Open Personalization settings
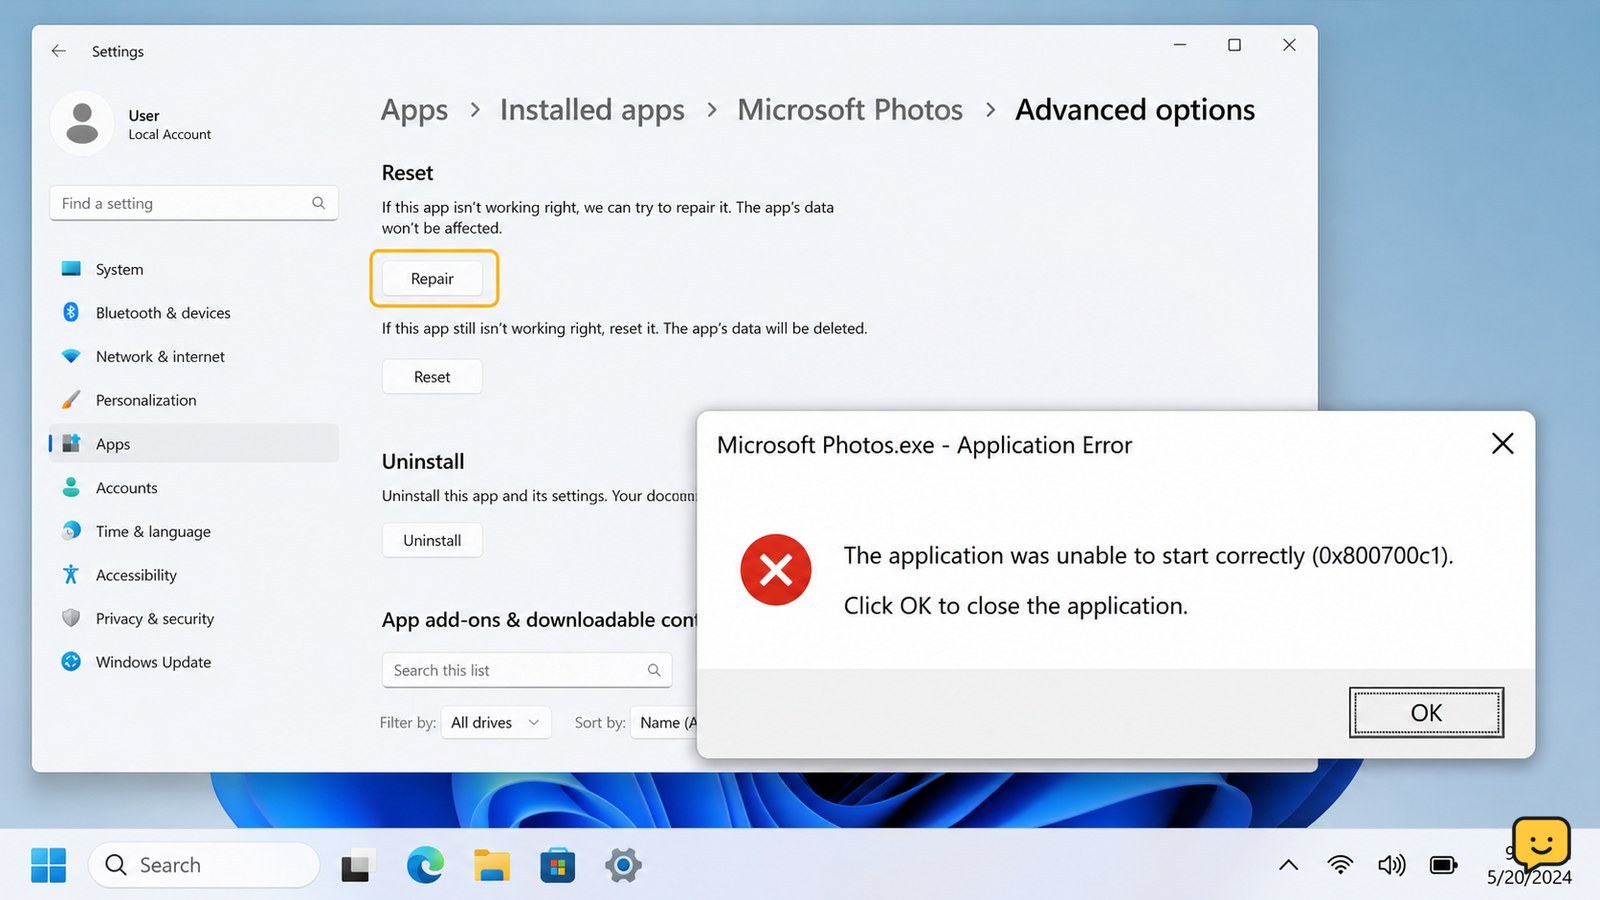The image size is (1600, 900). 194,400
